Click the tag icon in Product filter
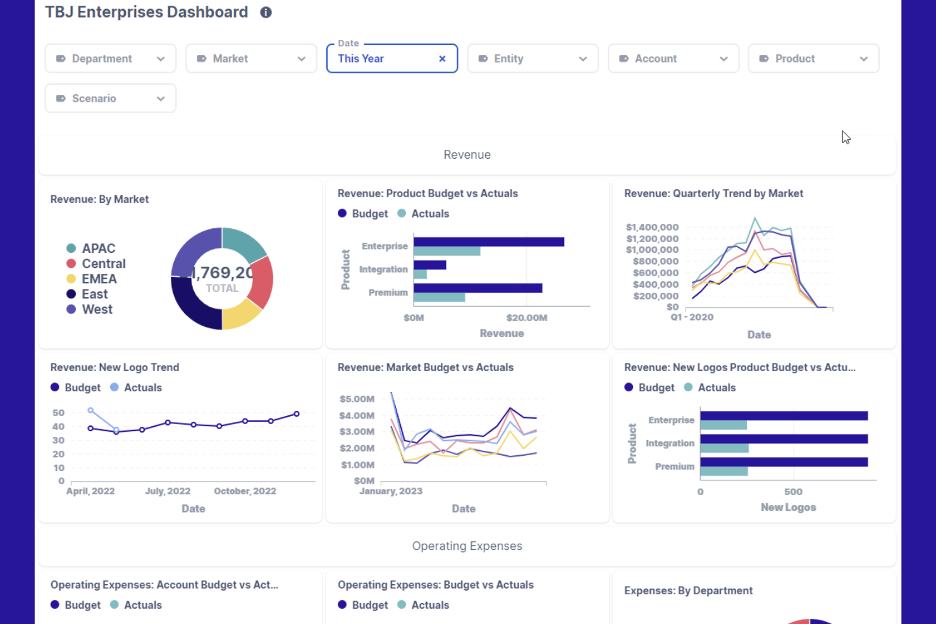 click(764, 59)
